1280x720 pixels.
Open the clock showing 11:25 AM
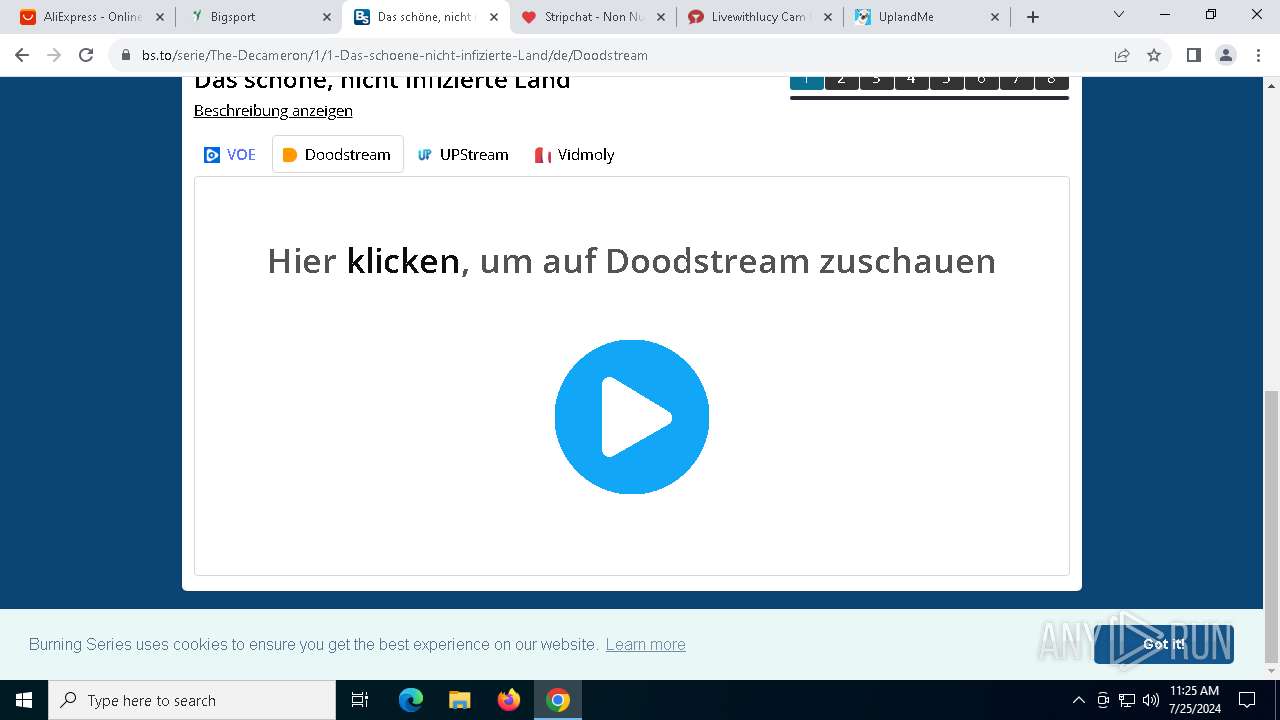click(1194, 700)
